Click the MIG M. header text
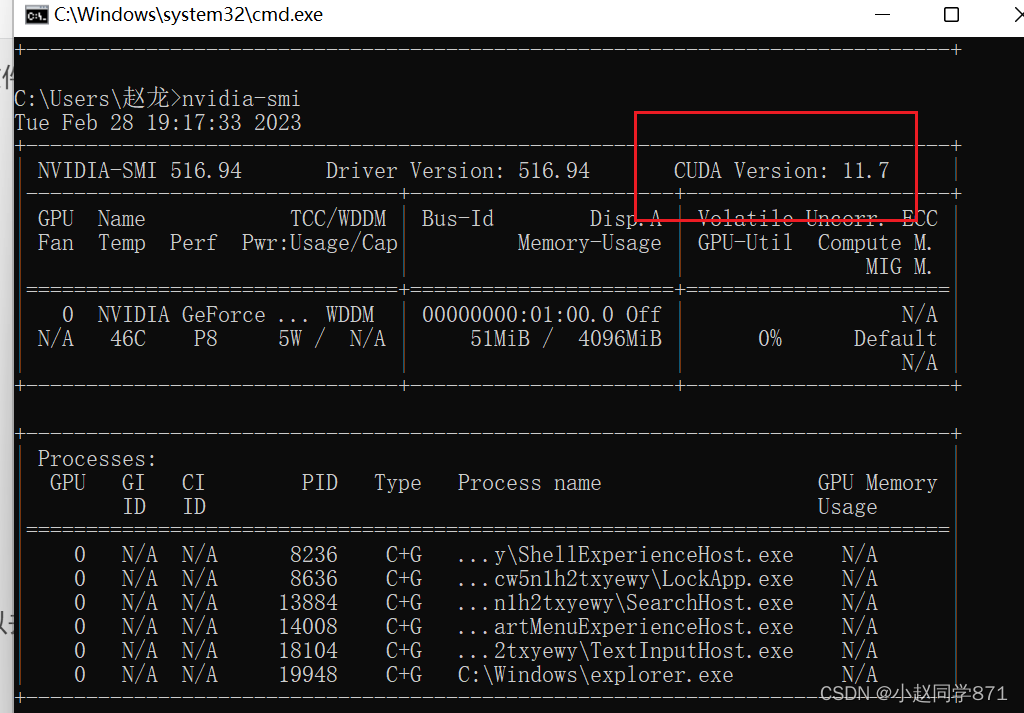Viewport: 1024px width, 713px height. 899,266
